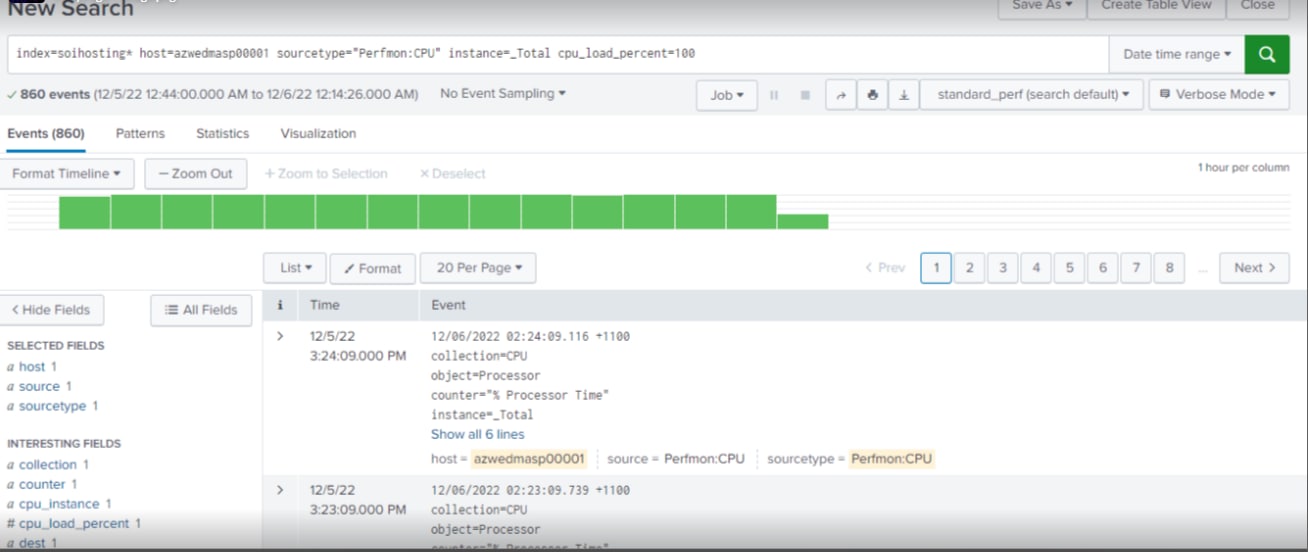Open Date time range picker
Screen dimensions: 1308x552
tap(1177, 54)
